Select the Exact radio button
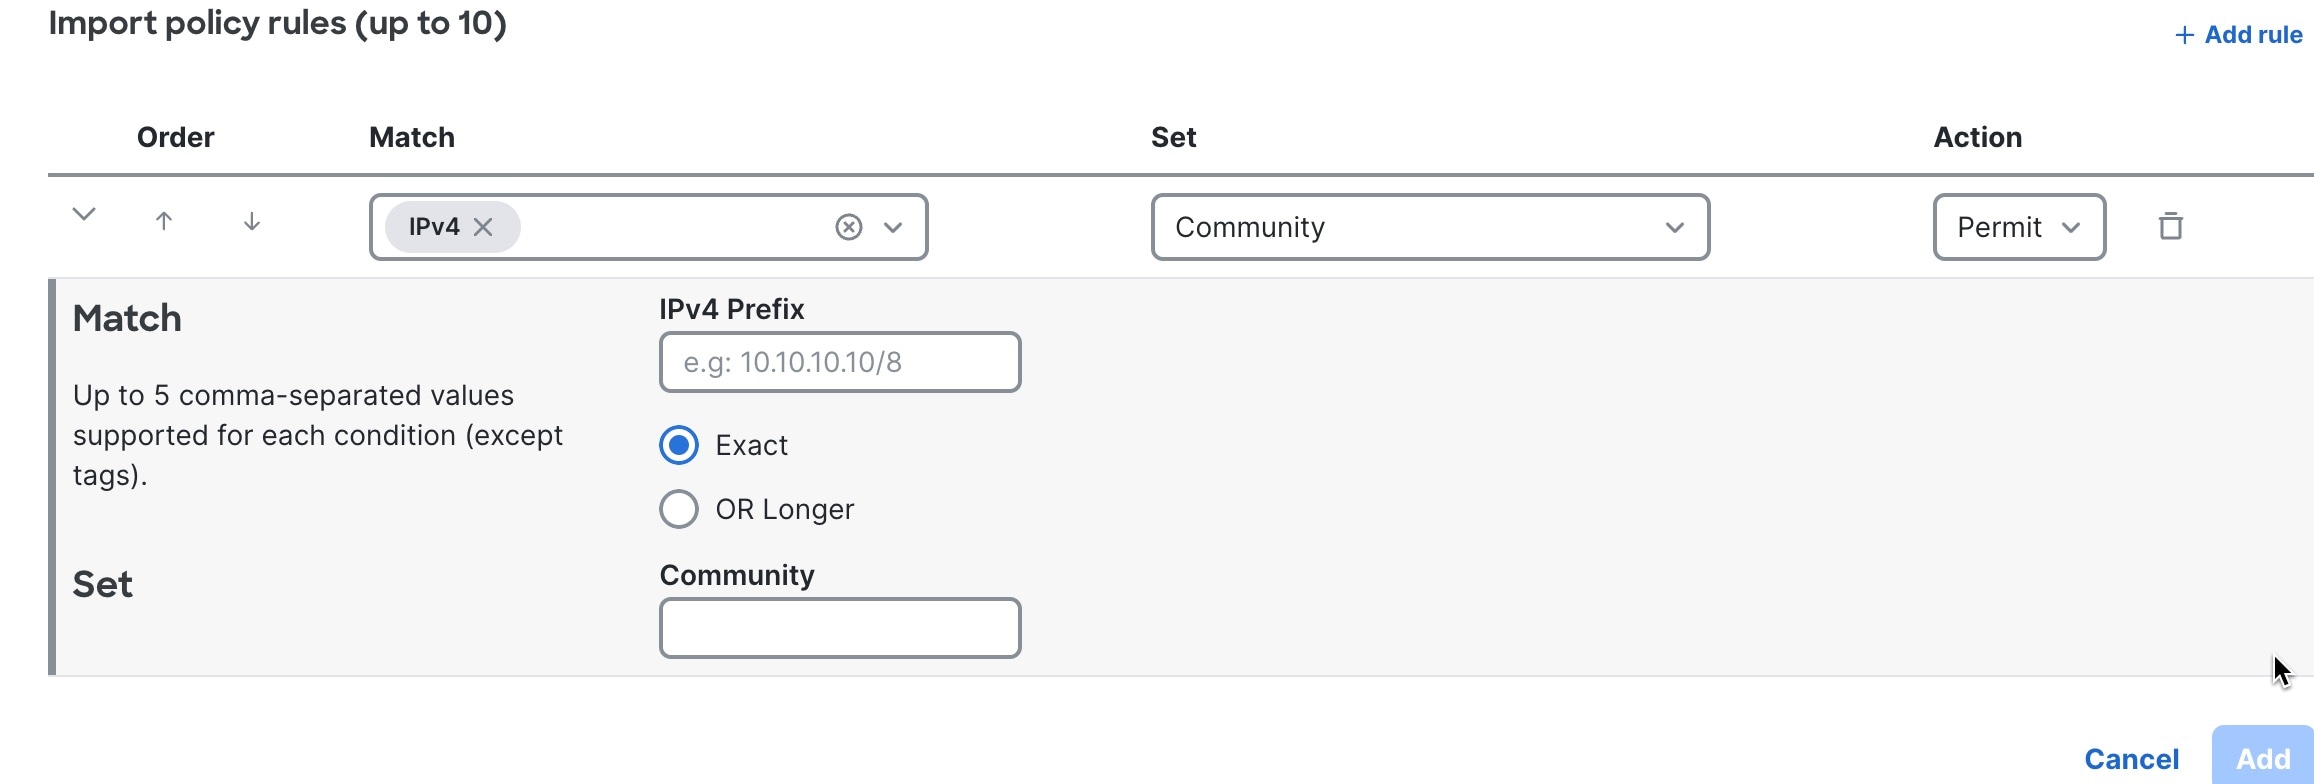This screenshot has width=2314, height=784. tap(679, 445)
